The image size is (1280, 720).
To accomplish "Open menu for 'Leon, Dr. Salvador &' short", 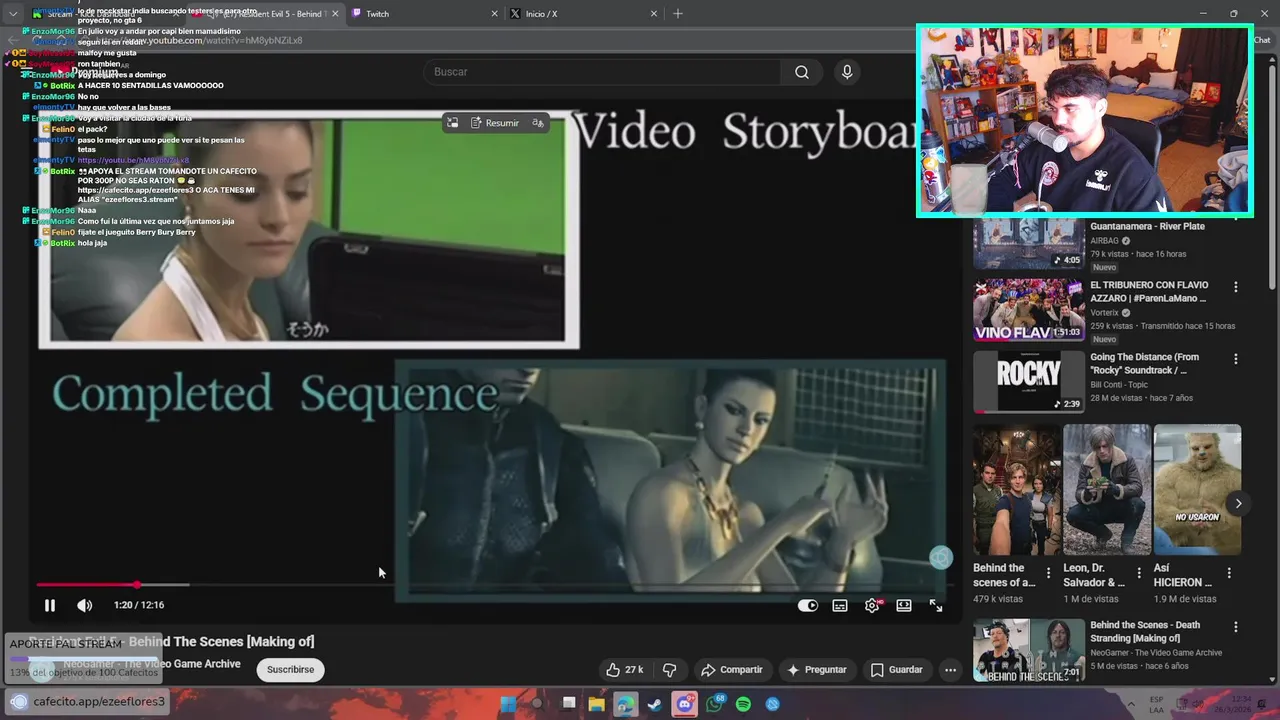I will tap(1139, 573).
